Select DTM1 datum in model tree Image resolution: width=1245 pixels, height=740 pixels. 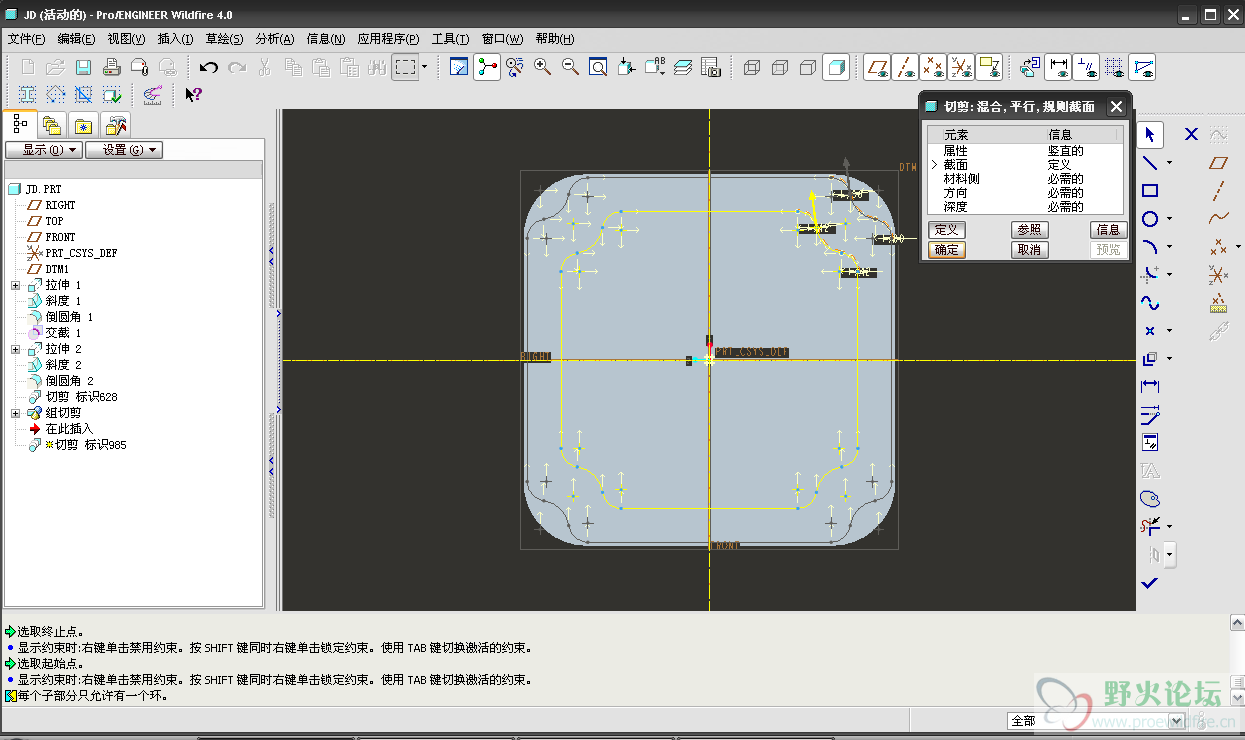click(x=57, y=269)
